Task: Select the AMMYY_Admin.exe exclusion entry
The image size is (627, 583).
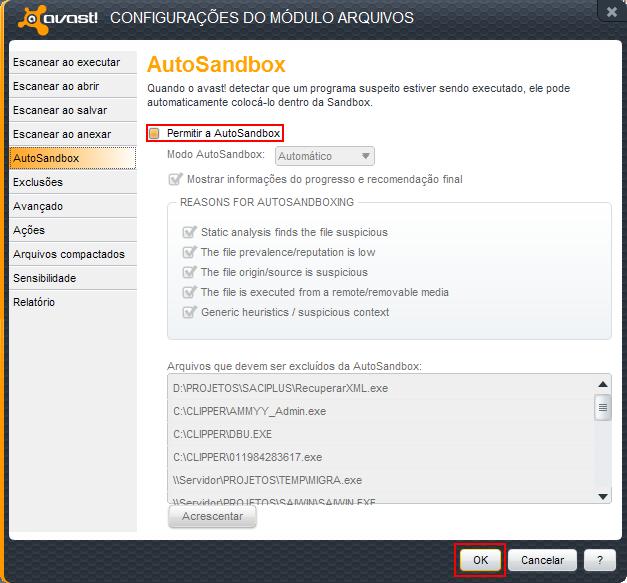Action: point(382,411)
